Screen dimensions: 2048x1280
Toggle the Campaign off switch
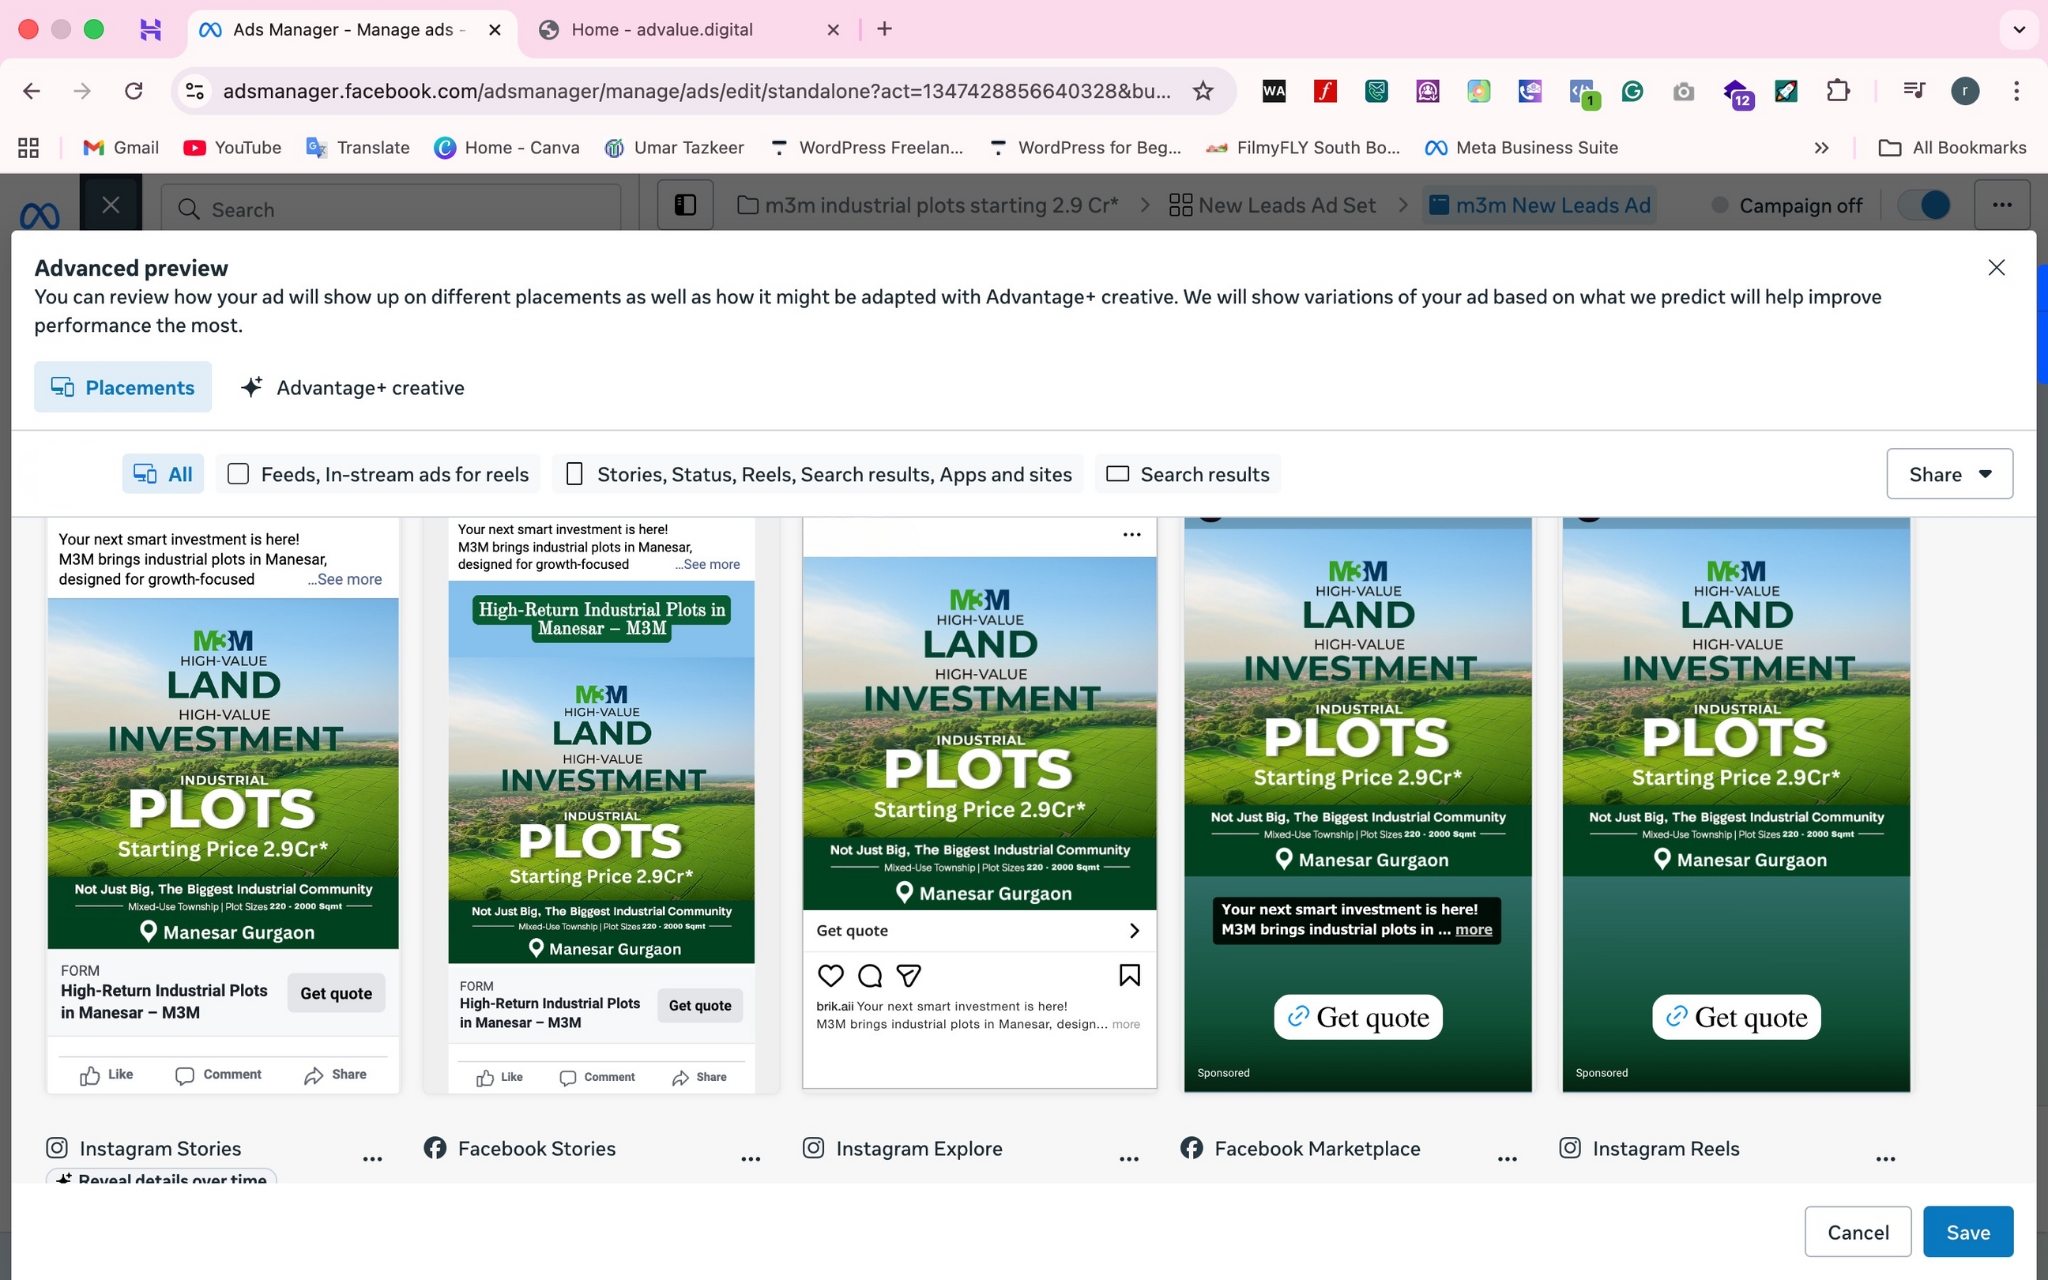1925,205
